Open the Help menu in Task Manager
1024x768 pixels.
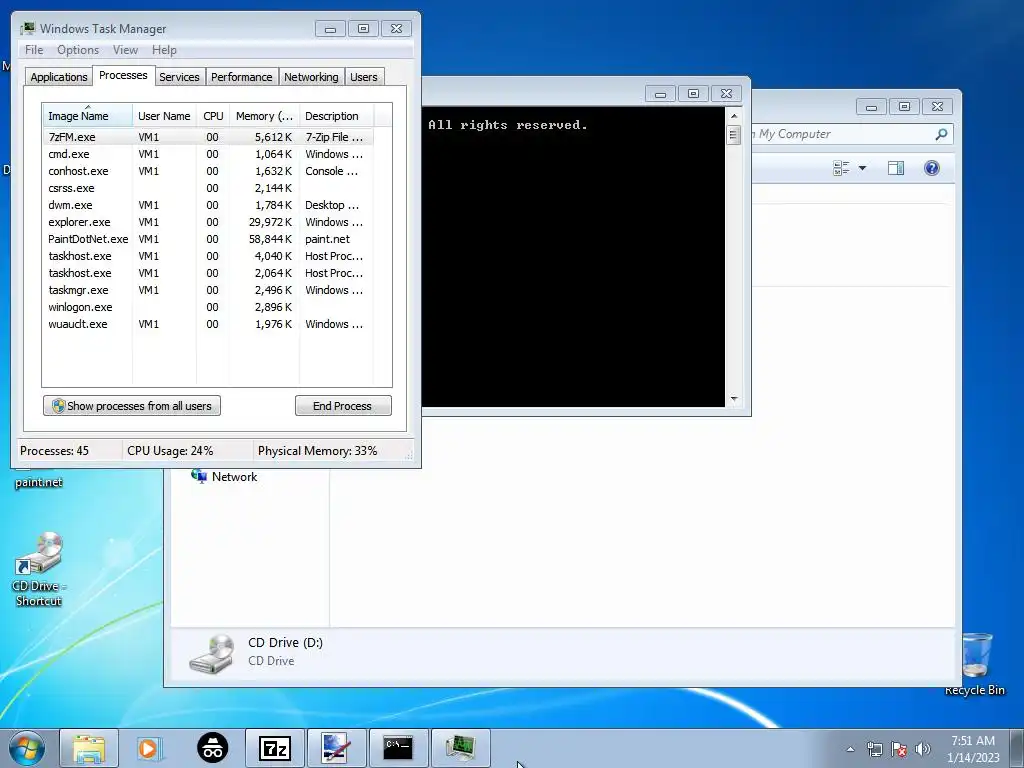164,50
